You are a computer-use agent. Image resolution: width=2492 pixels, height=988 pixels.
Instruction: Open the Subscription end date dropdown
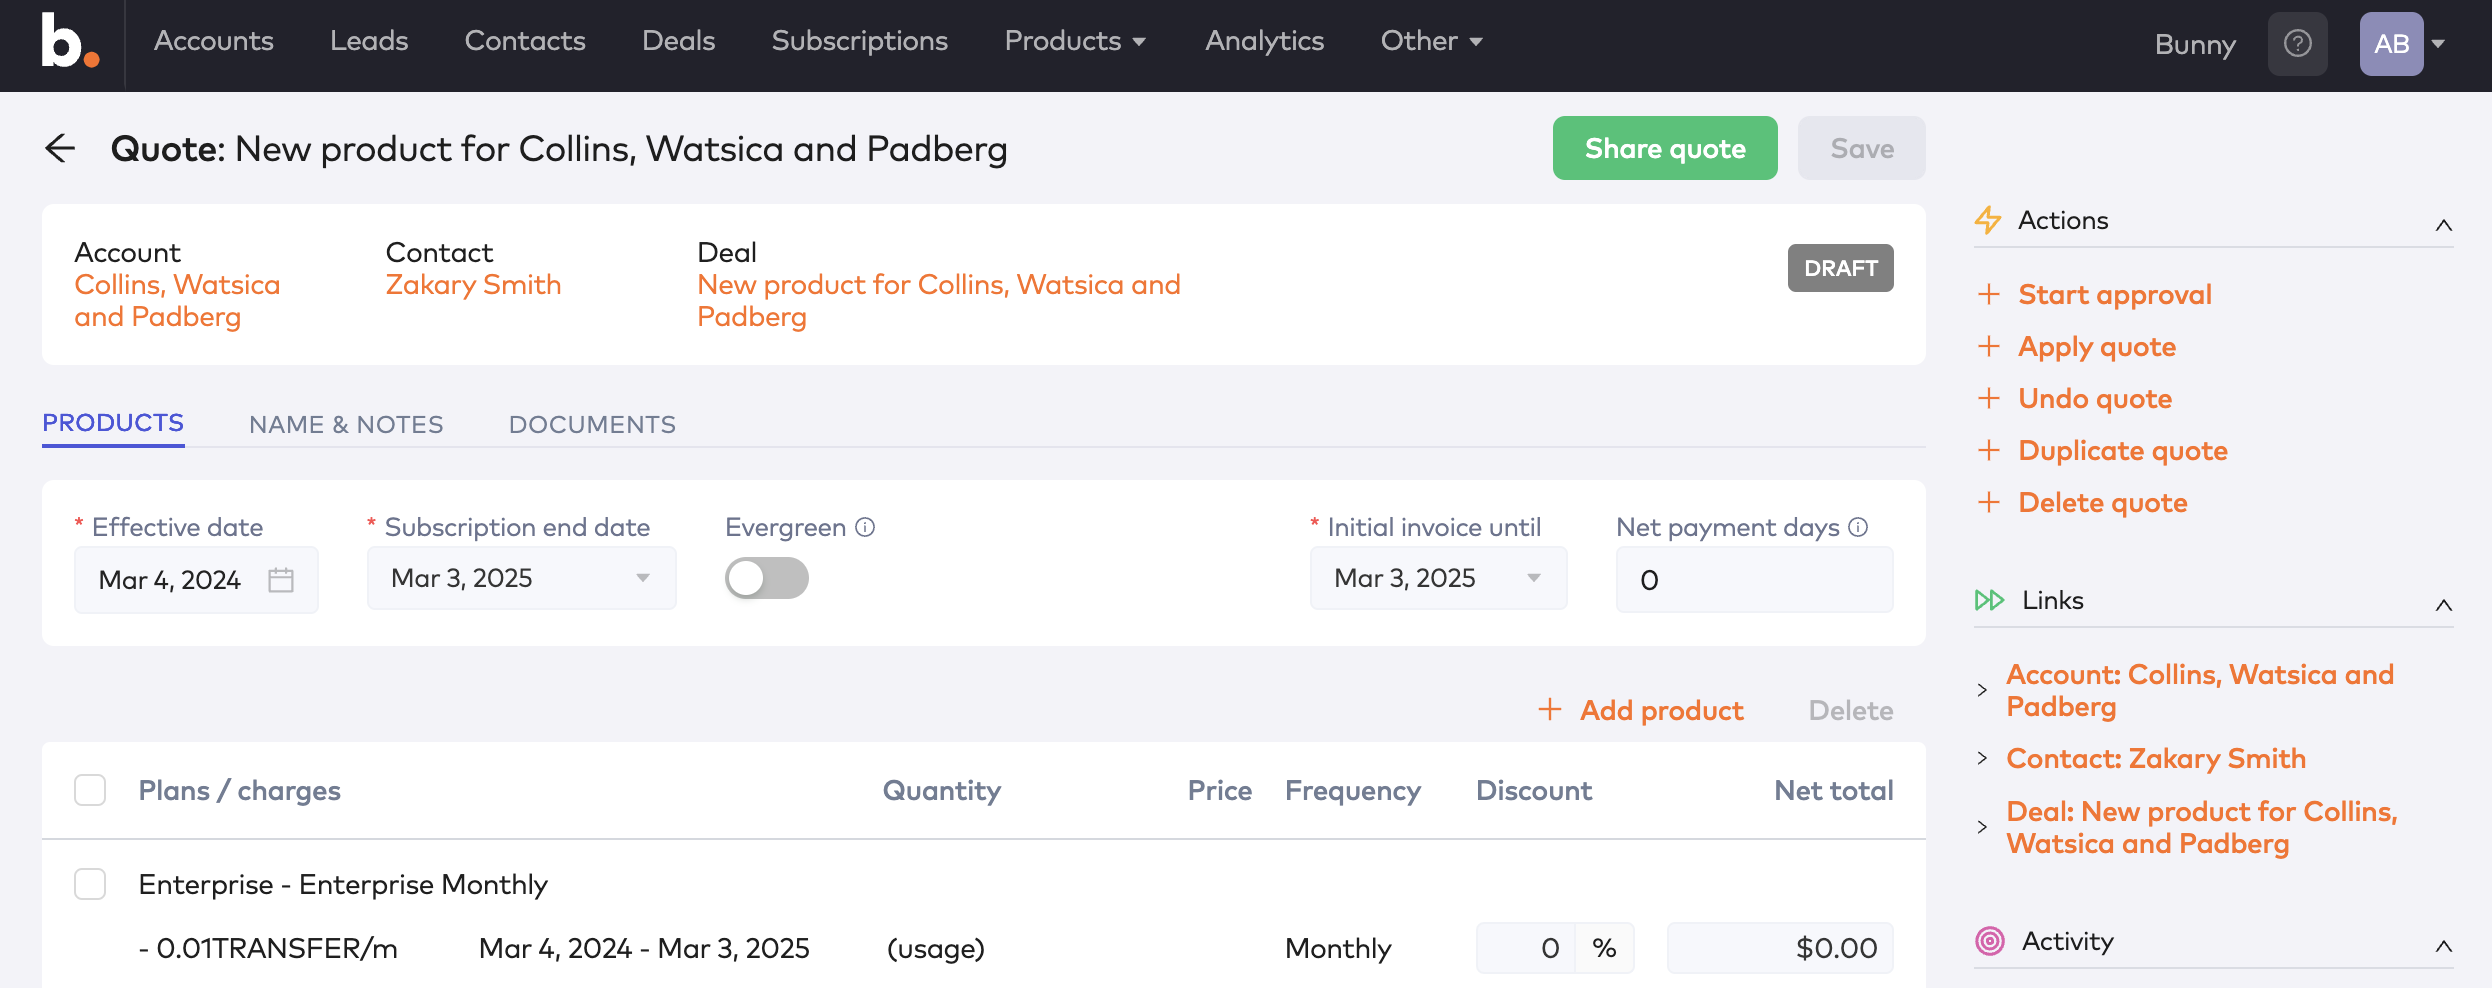click(643, 578)
